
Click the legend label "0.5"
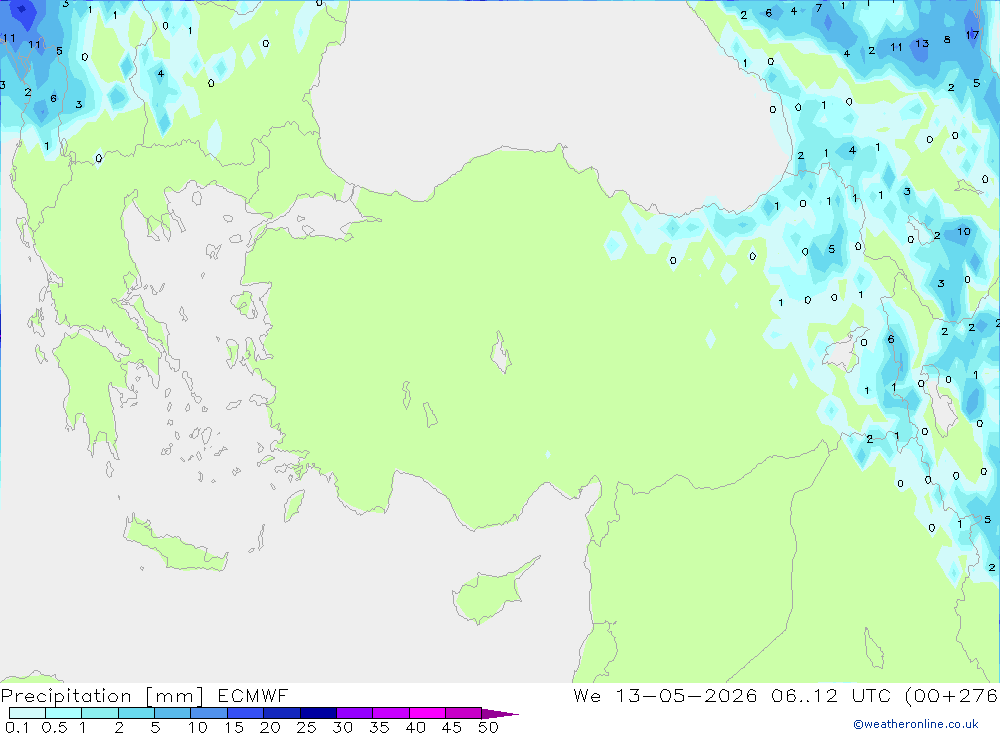point(54,727)
